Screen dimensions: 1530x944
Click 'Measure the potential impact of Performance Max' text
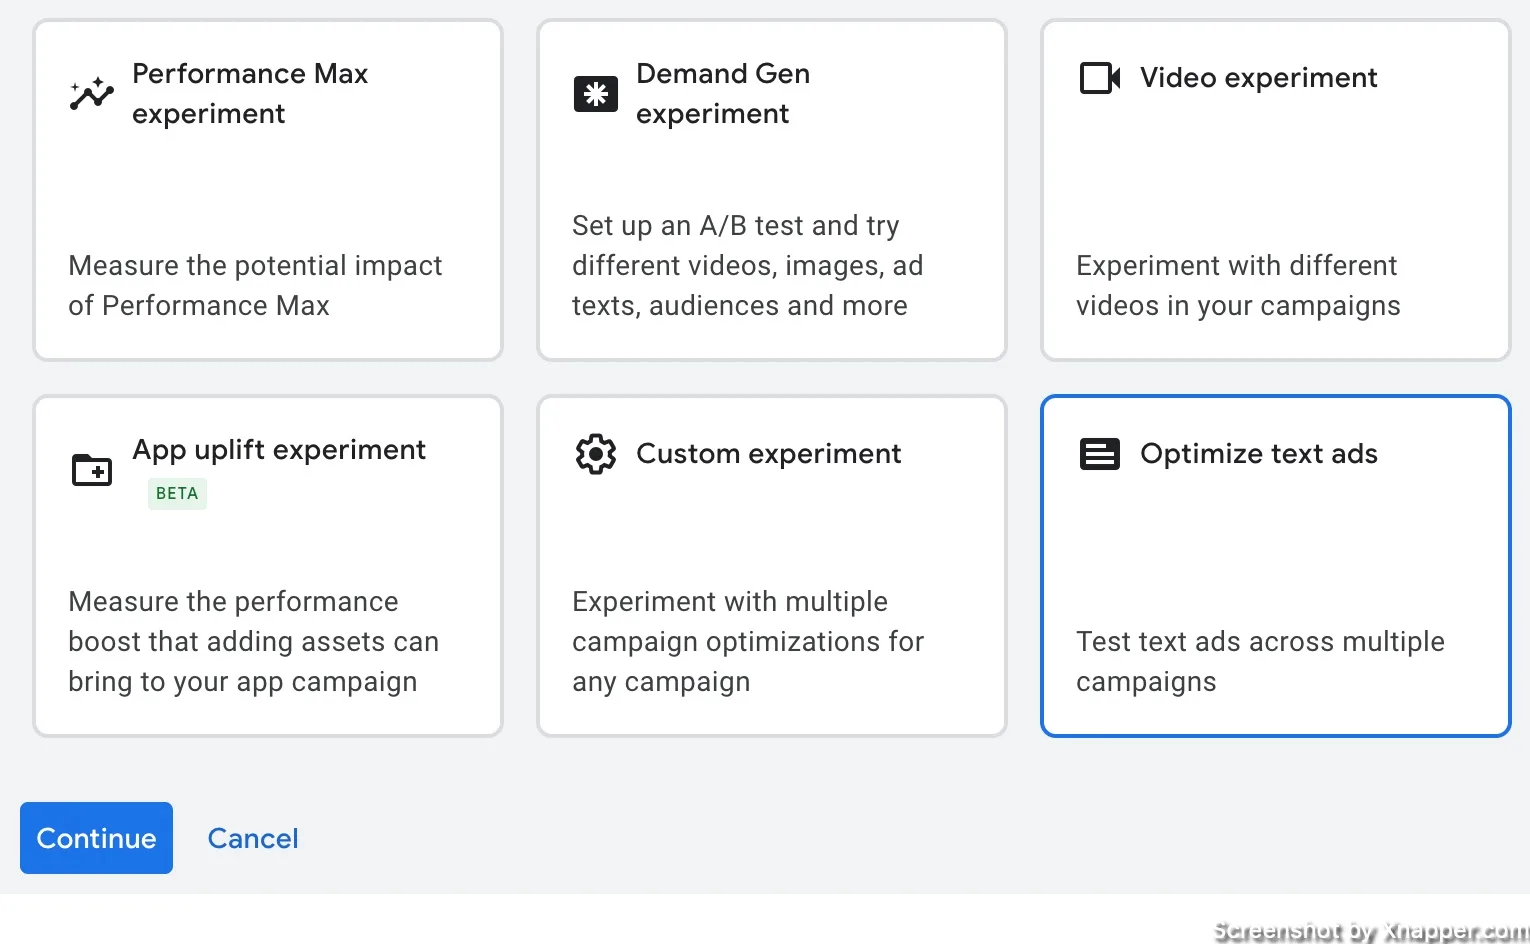pyautogui.click(x=255, y=285)
